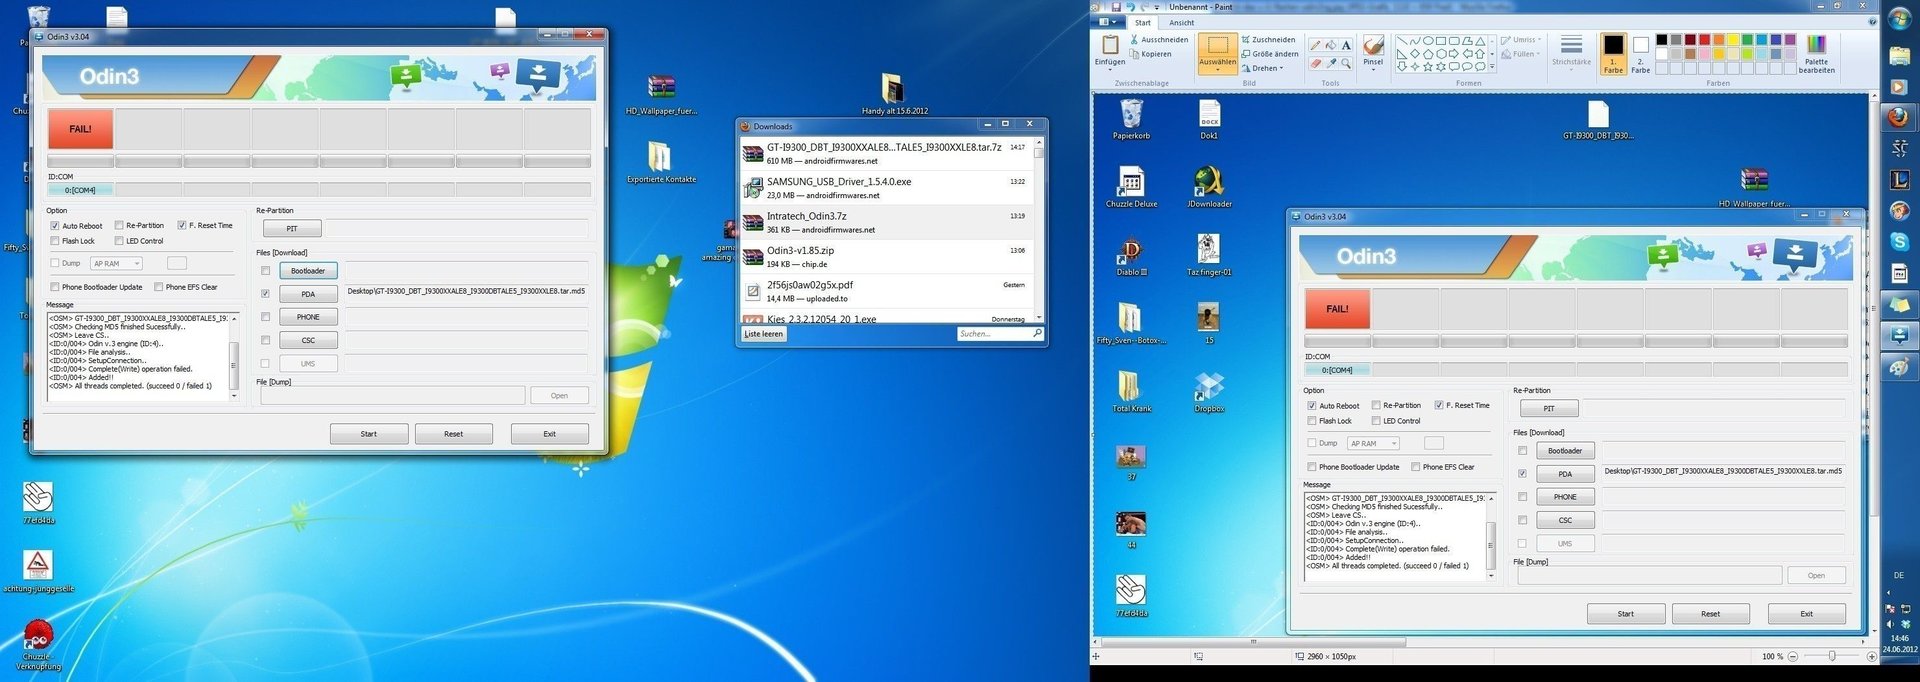Expand the Formen shapes gallery more arrow
1920x682 pixels.
(x=1492, y=67)
